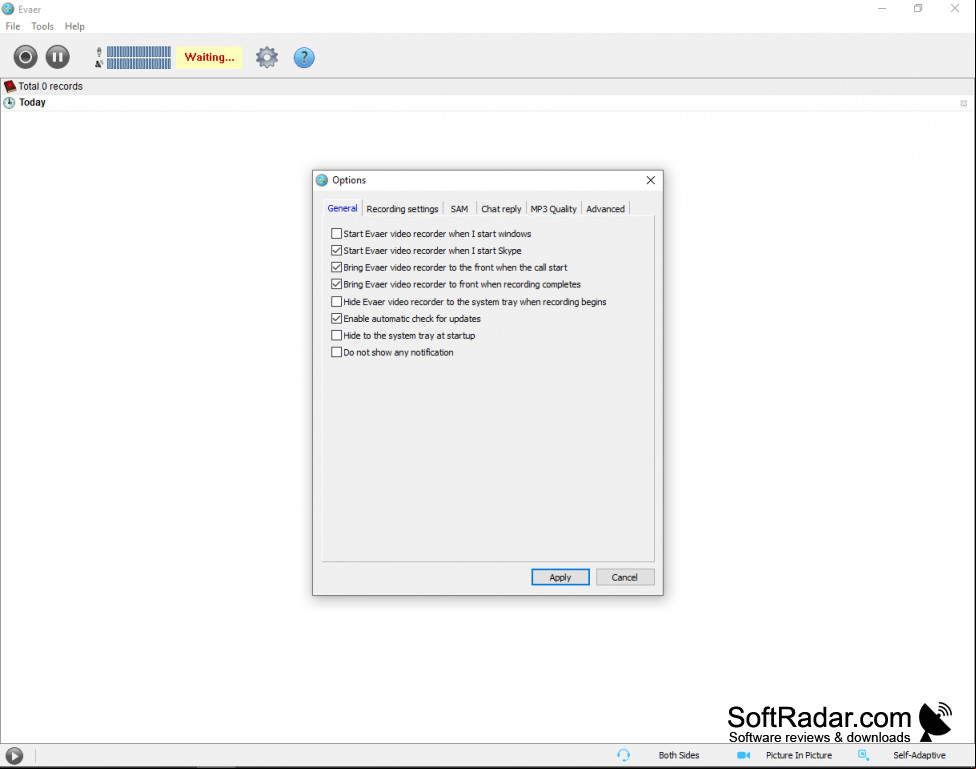Disable automatic check for updates
Viewport: 976px width, 769px height.
(x=337, y=318)
